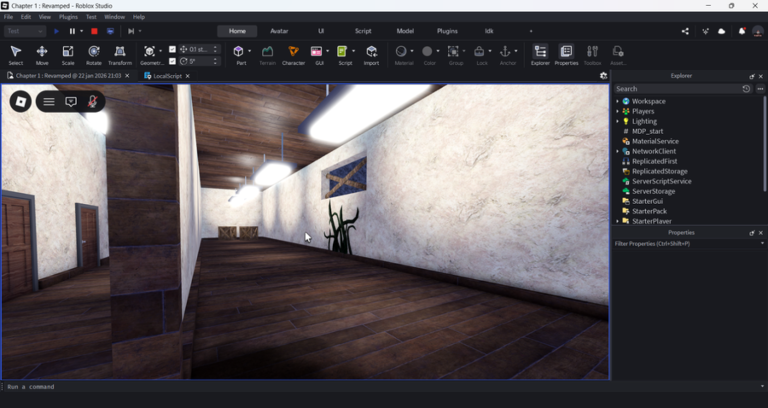
Task: Toggle the move snapping checkbox
Action: point(172,49)
